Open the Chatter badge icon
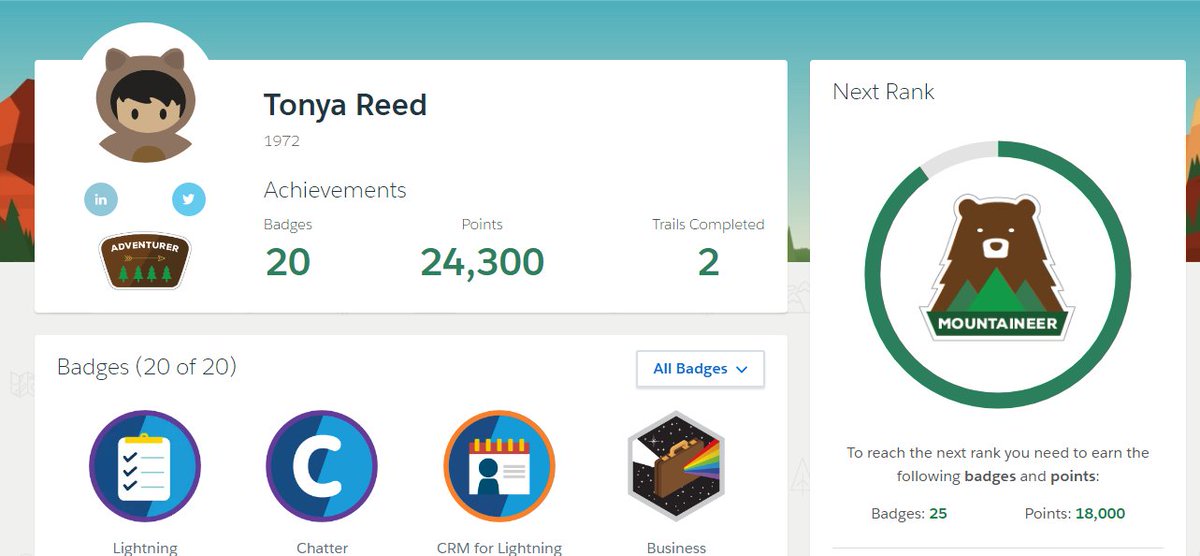Image resolution: width=1200 pixels, height=556 pixels. 322,467
